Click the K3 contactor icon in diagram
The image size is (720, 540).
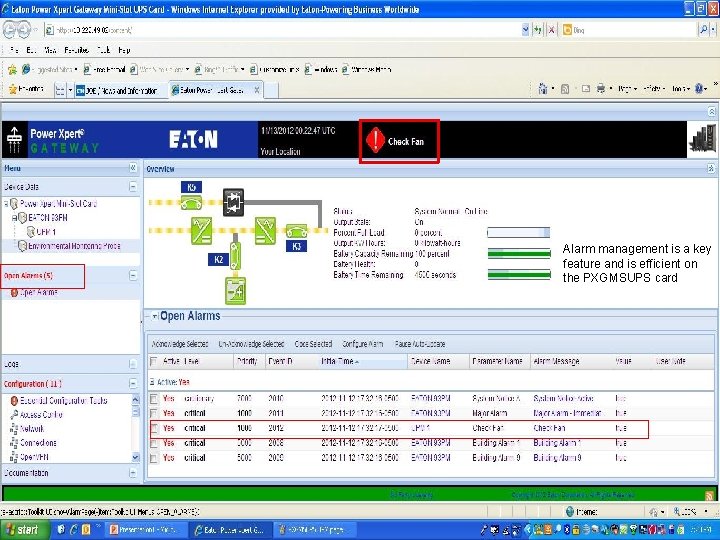(297, 231)
